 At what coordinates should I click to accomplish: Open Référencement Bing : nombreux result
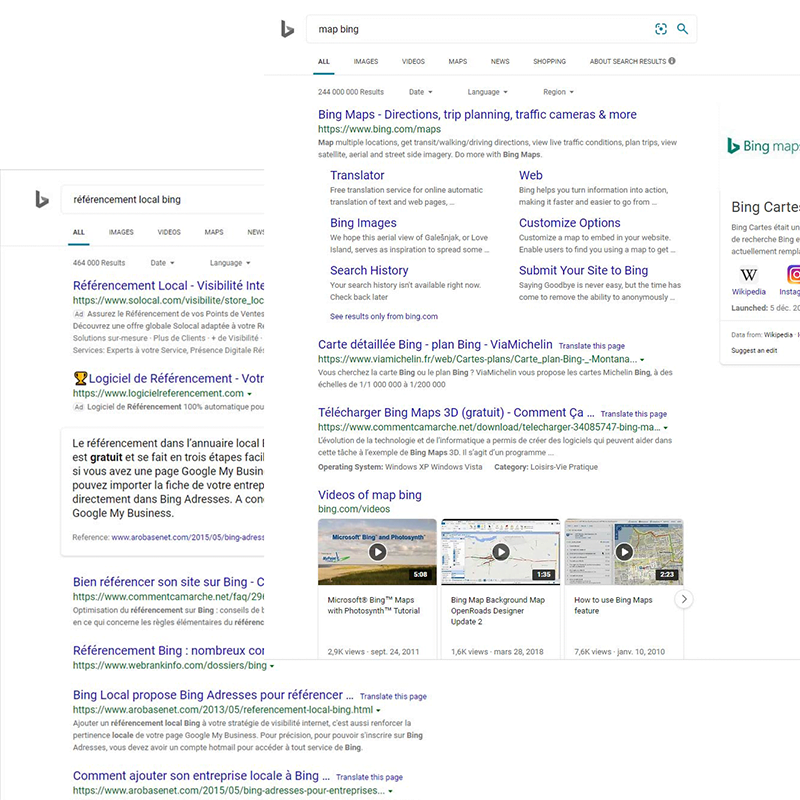(168, 651)
